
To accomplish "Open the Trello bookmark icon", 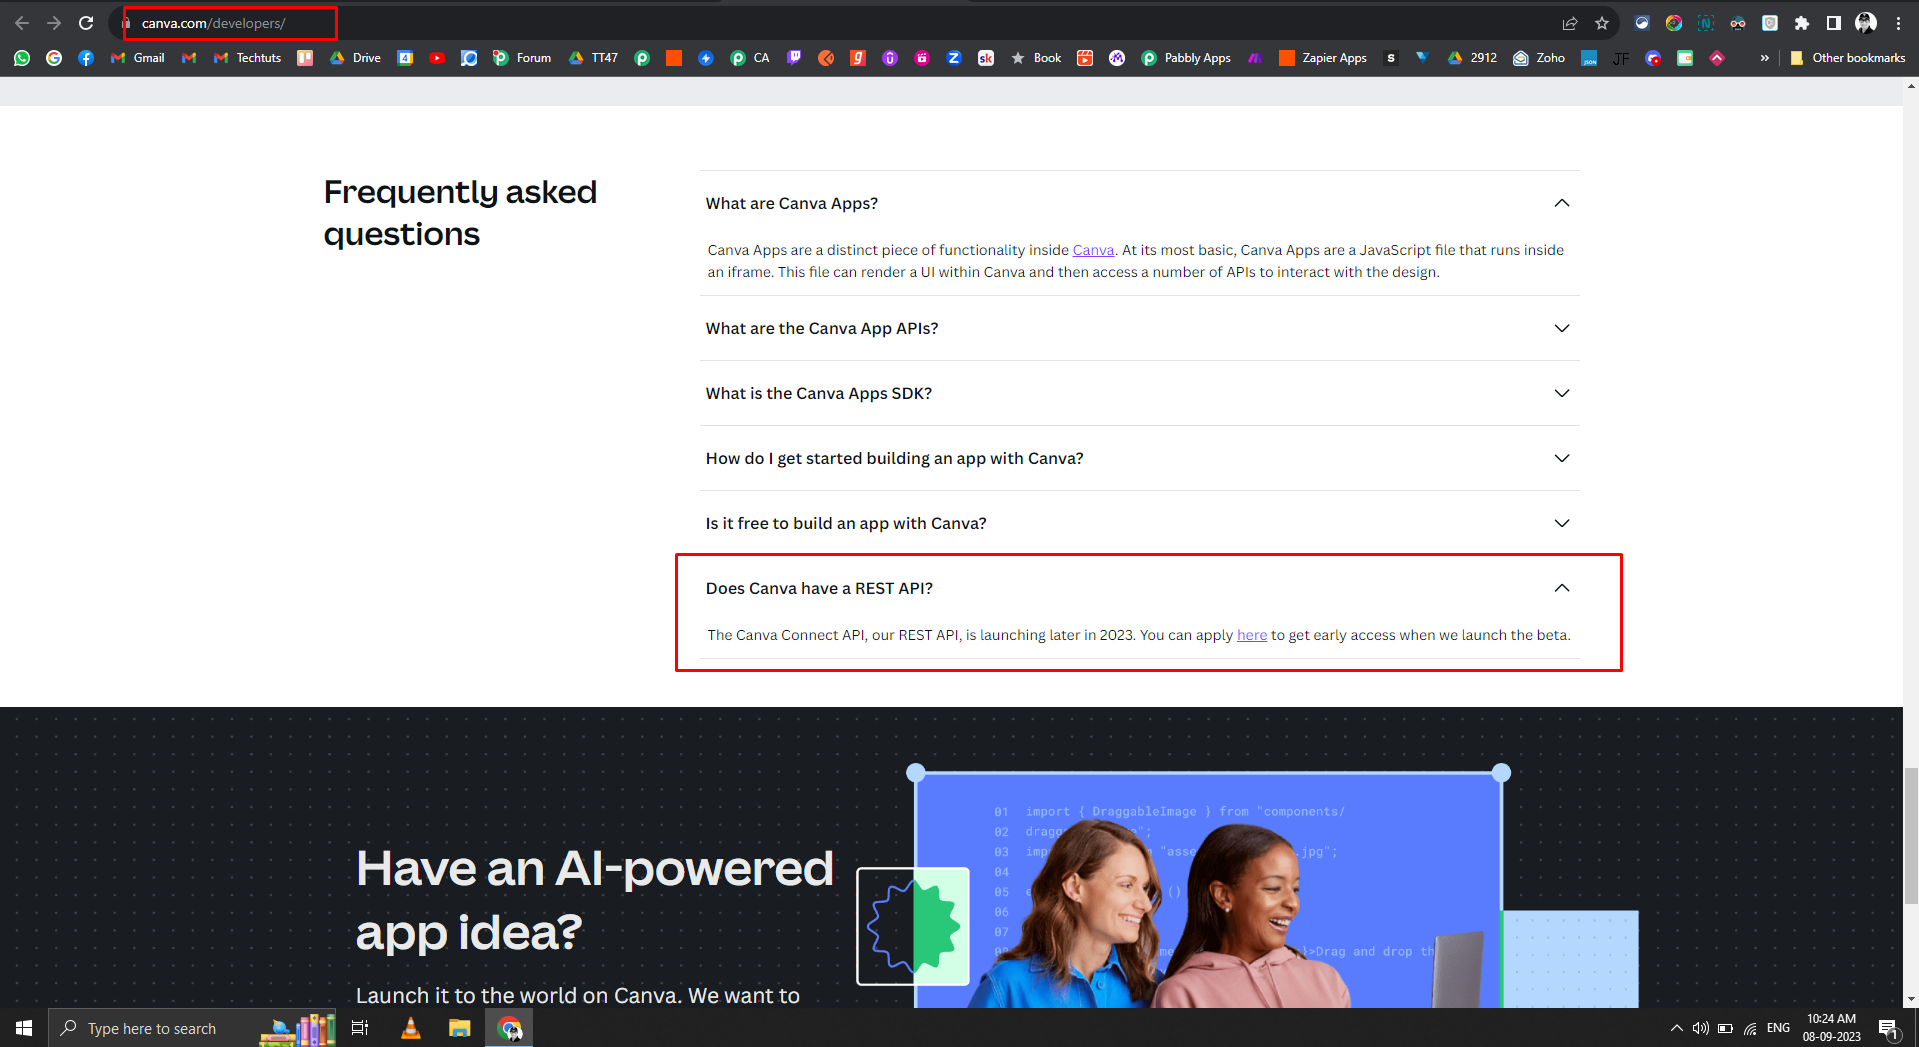I will [x=305, y=58].
